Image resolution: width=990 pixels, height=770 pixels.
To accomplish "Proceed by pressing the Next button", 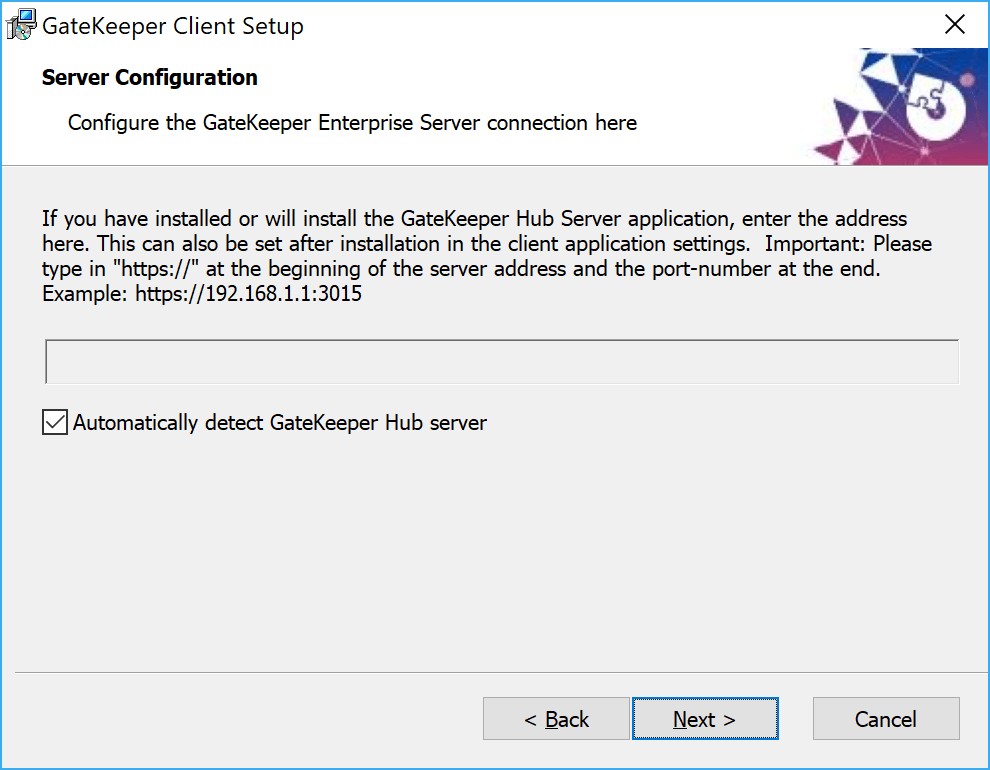I will pos(705,719).
